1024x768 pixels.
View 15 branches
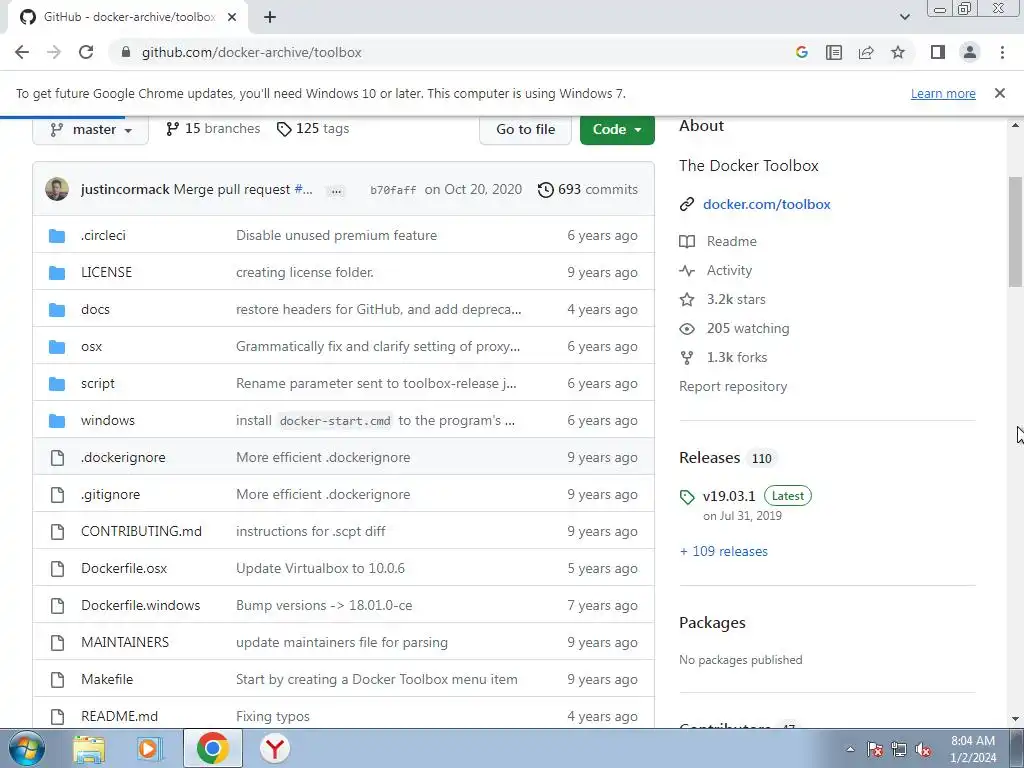213,129
